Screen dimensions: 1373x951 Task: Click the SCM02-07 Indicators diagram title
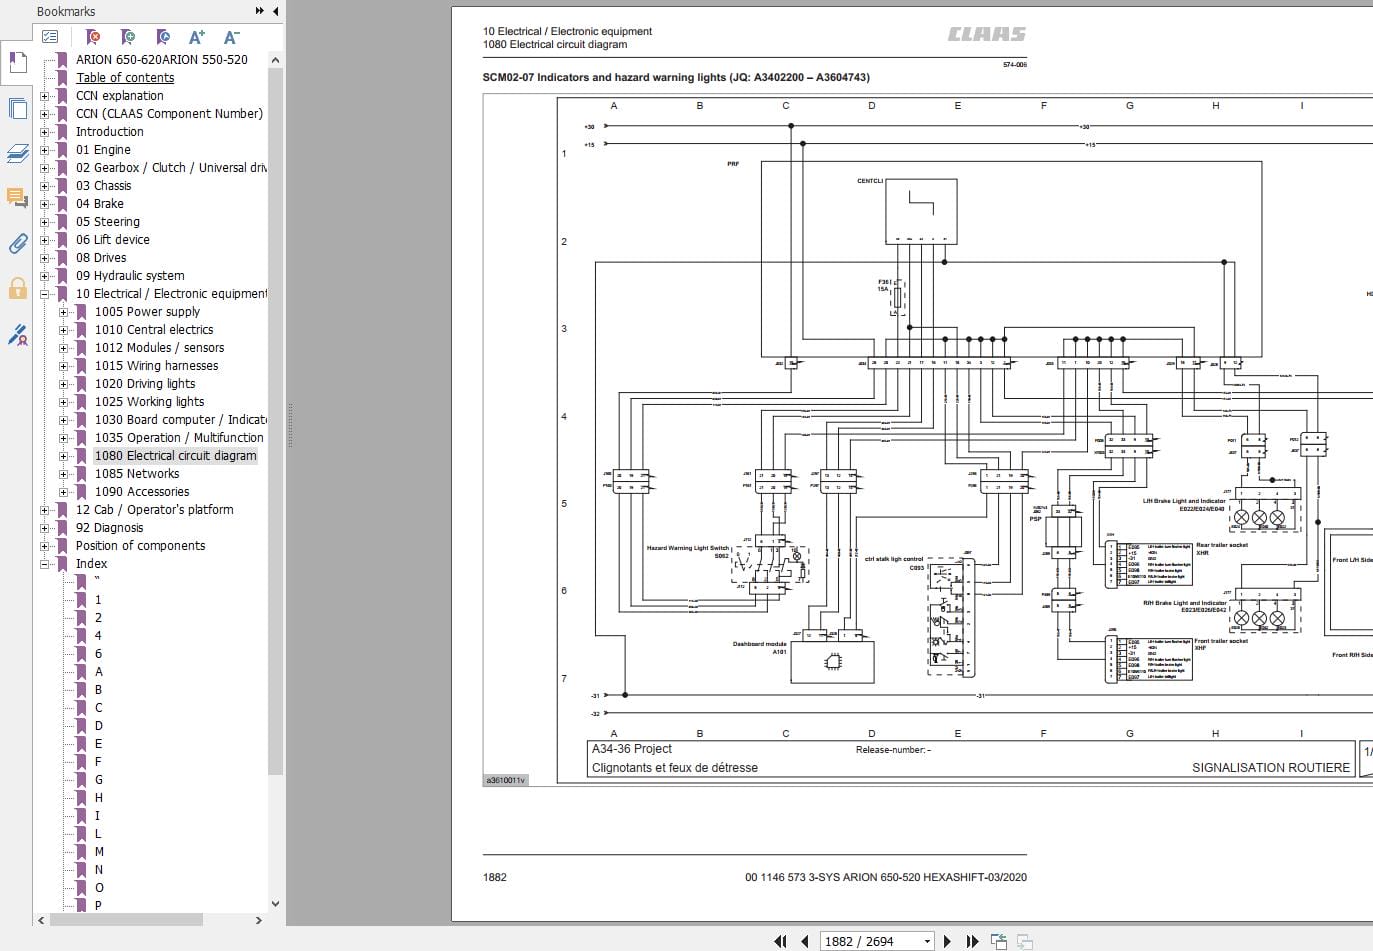click(676, 77)
